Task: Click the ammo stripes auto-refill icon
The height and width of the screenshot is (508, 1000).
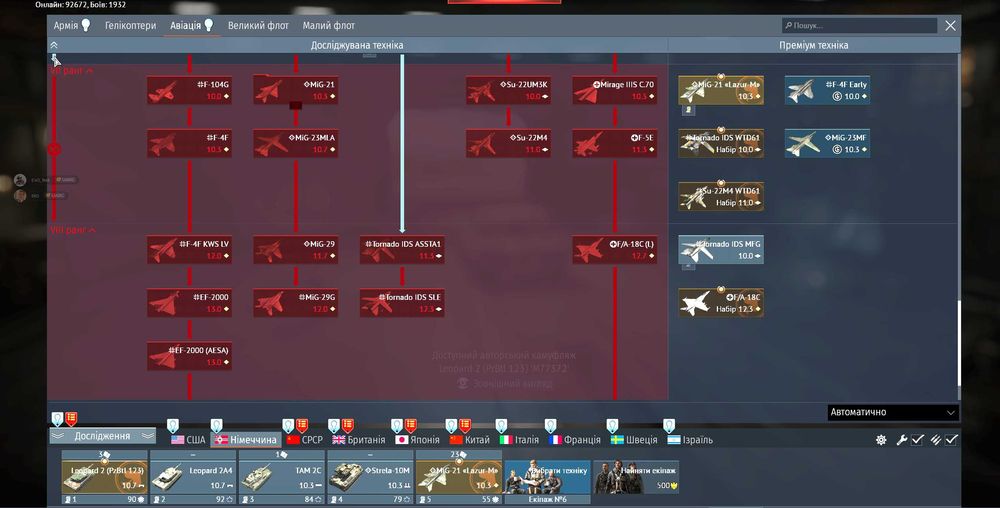Action: point(936,440)
